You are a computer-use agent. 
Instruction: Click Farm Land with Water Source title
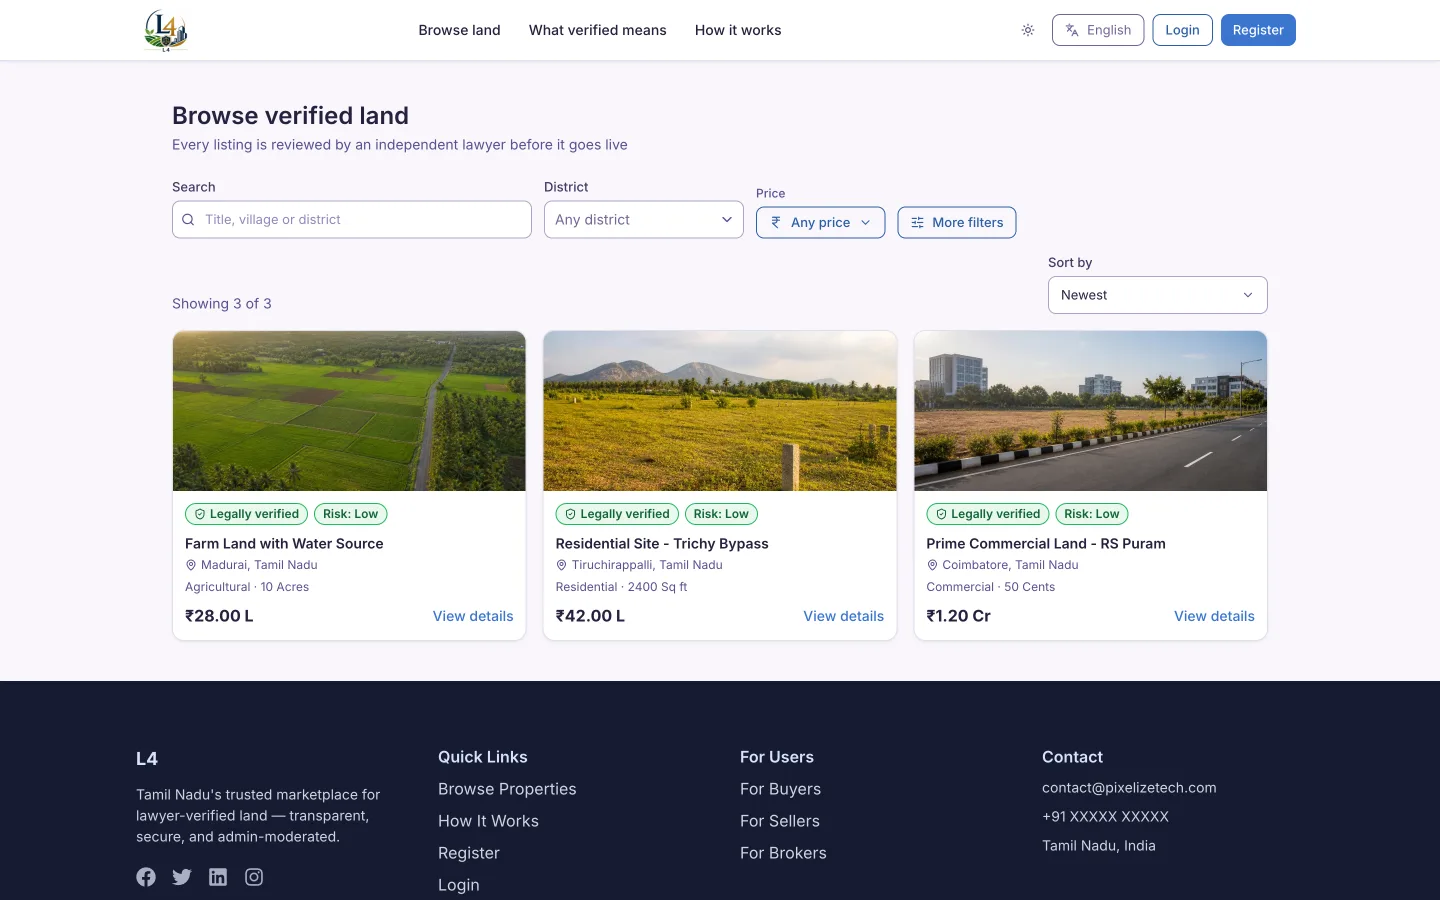click(x=284, y=543)
